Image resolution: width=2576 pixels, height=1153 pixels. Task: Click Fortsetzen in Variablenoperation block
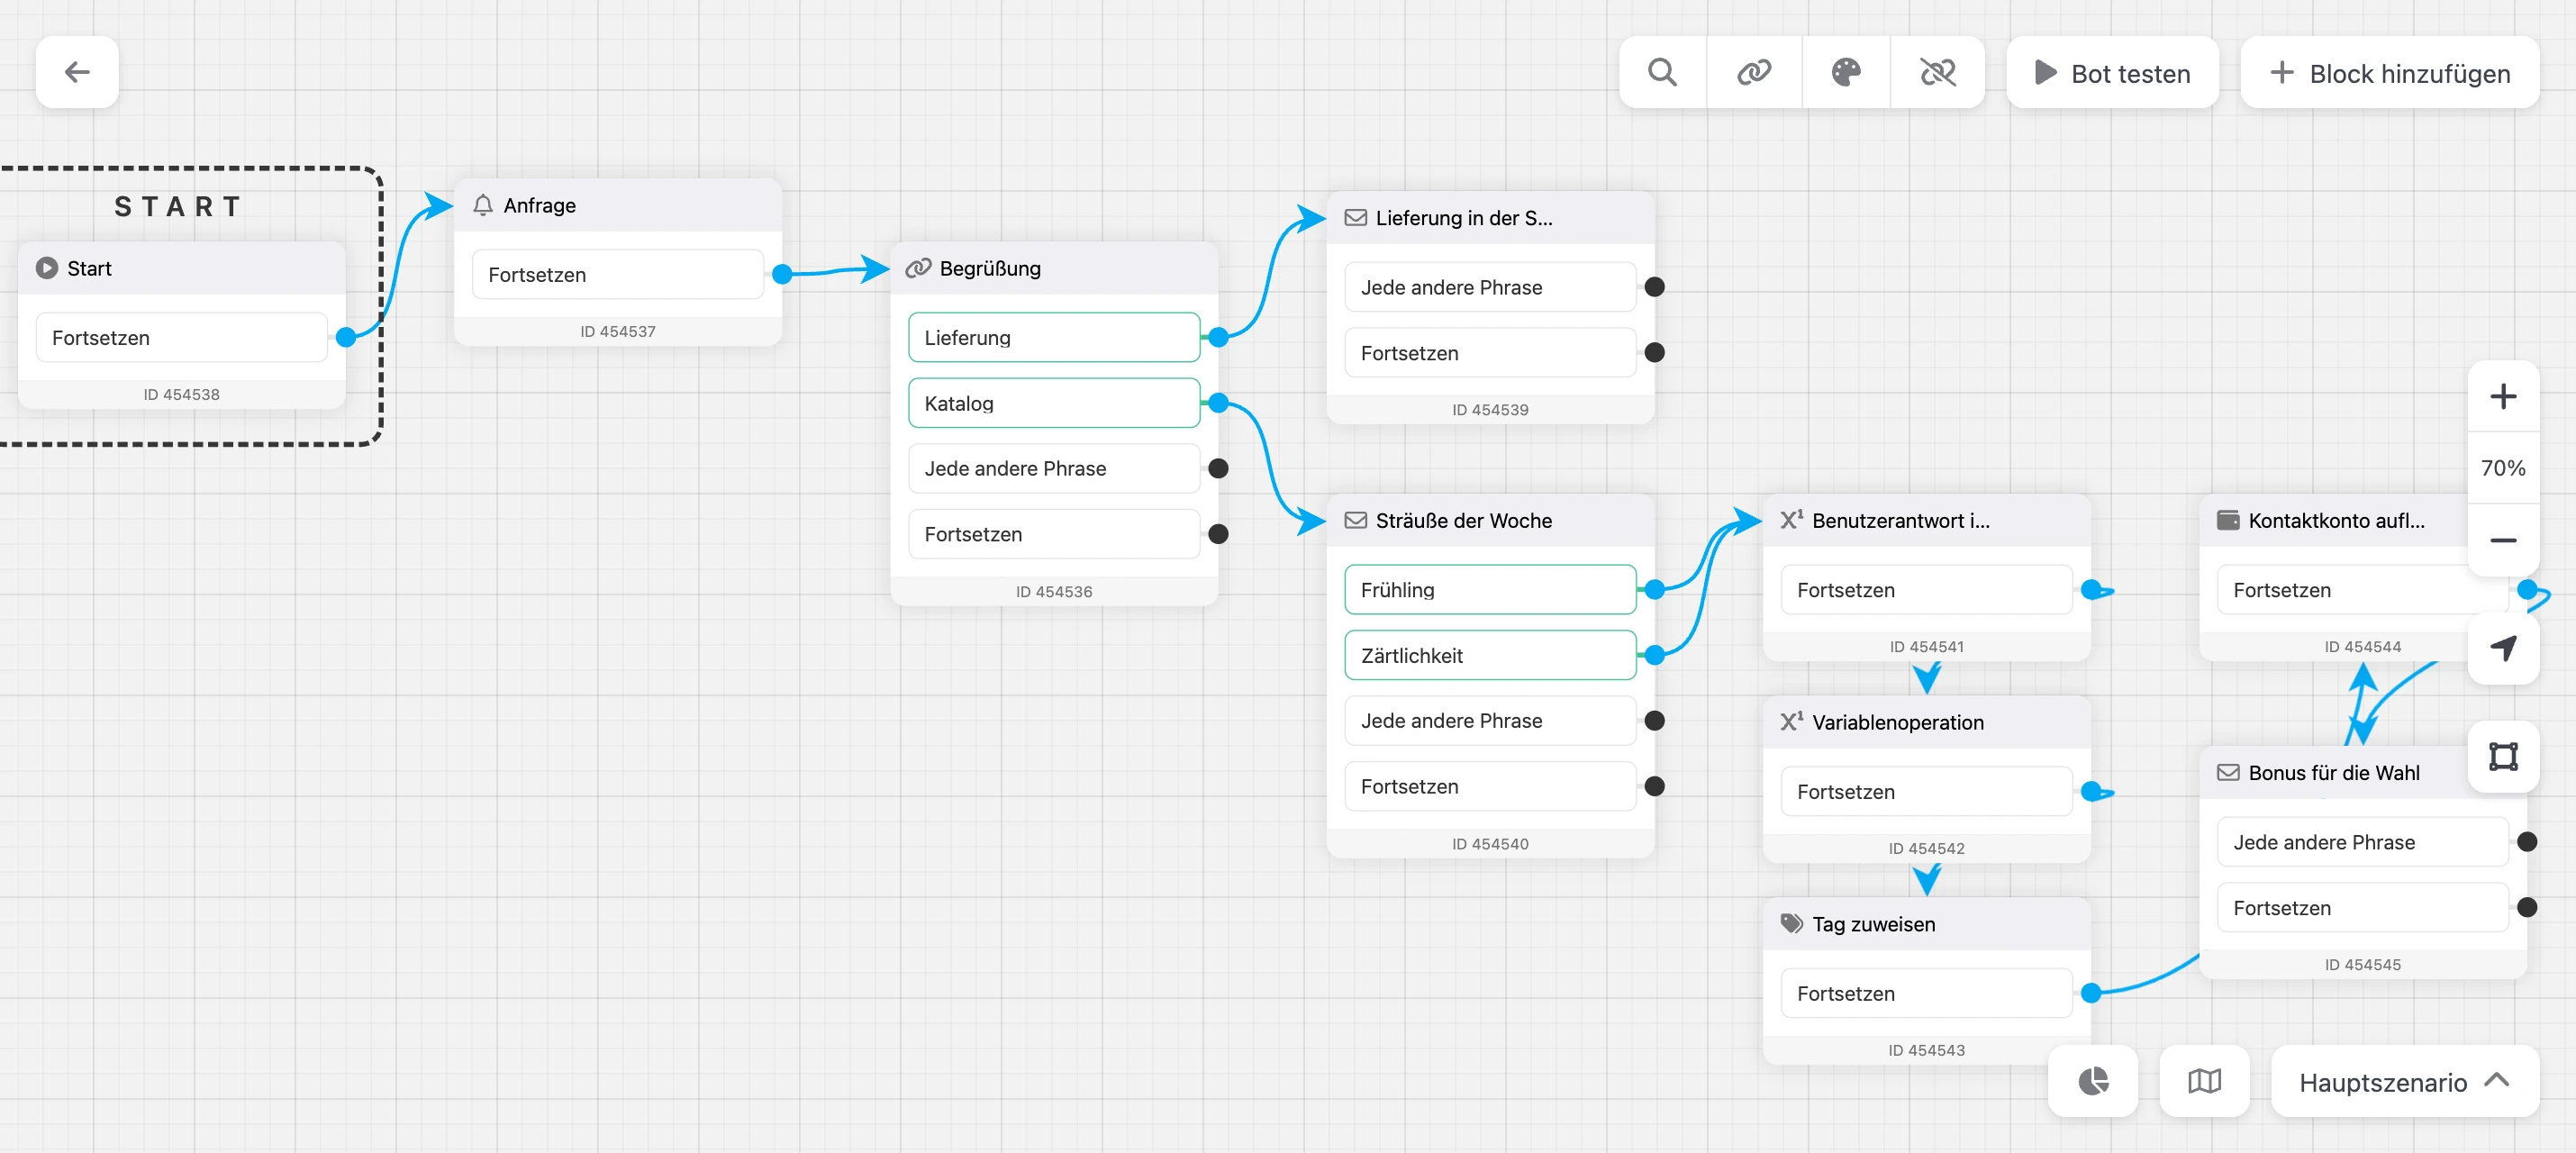1927,791
